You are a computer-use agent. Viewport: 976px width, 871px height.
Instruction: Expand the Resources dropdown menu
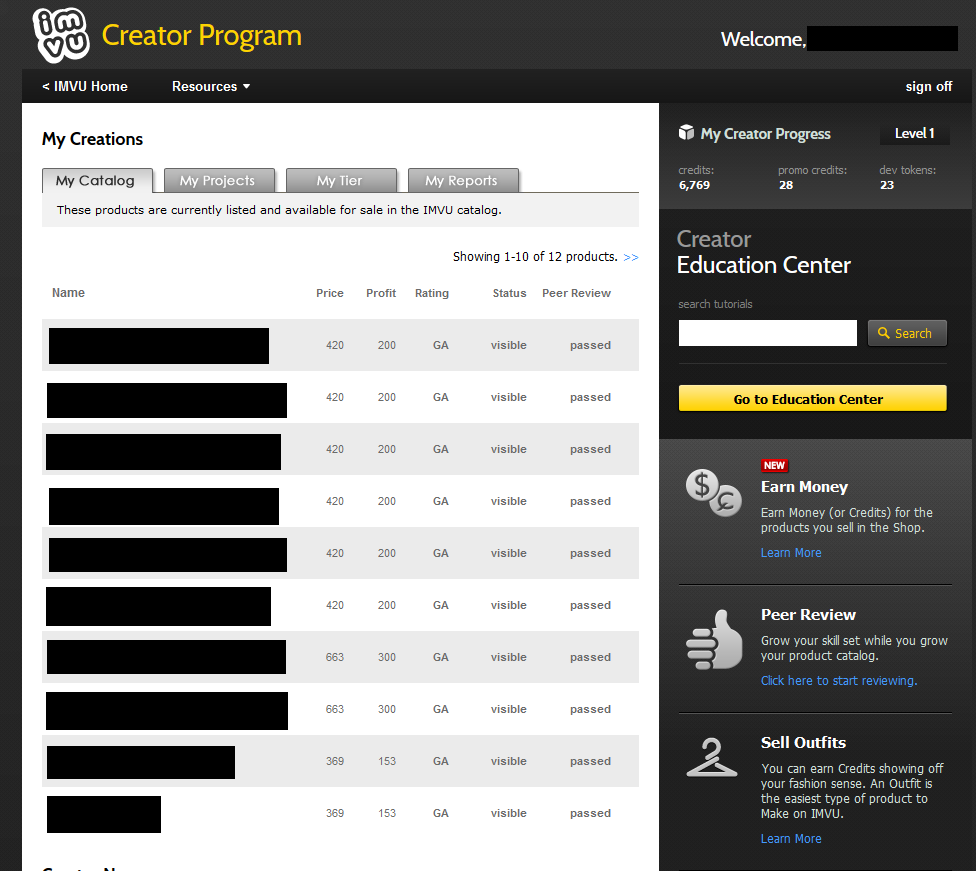coord(211,87)
